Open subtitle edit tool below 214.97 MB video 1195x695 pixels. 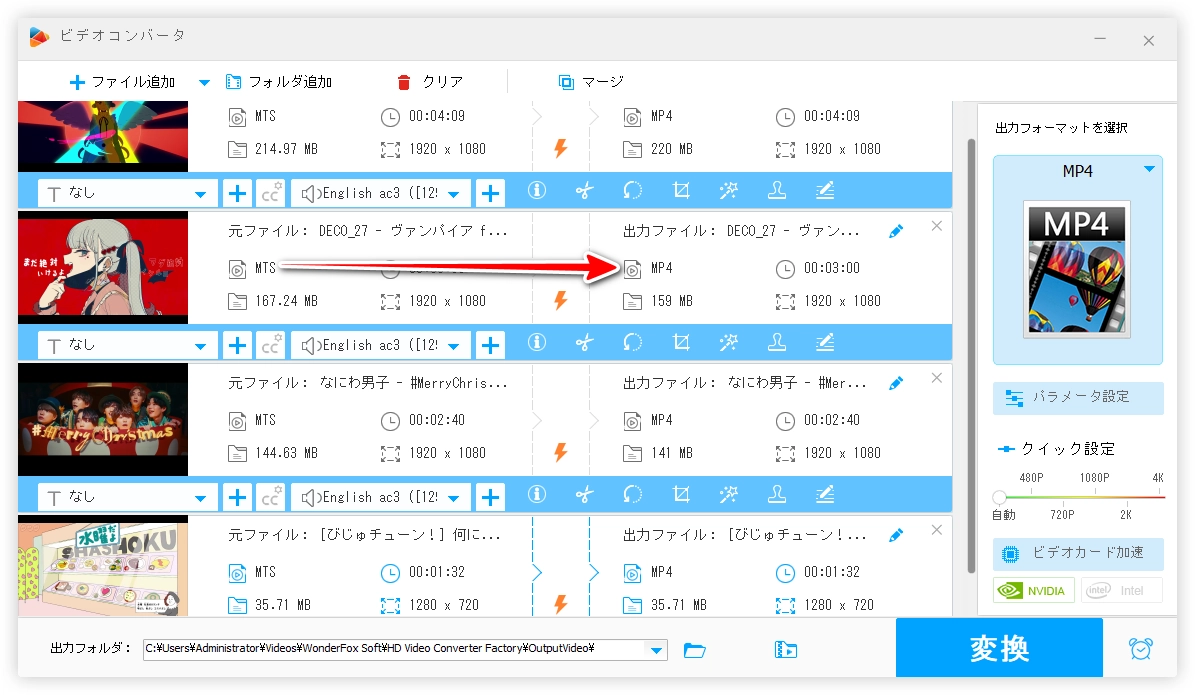pos(825,191)
